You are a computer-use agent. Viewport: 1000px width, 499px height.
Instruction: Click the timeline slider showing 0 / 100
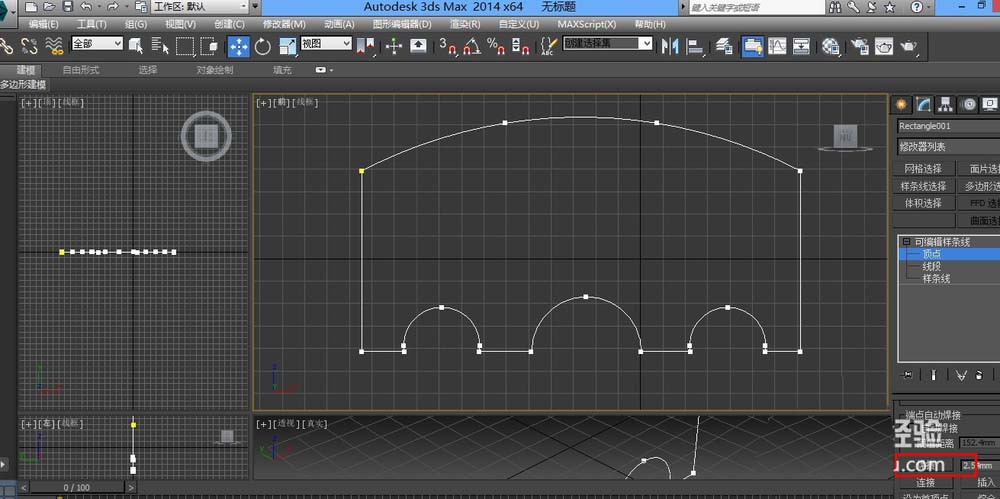77,488
